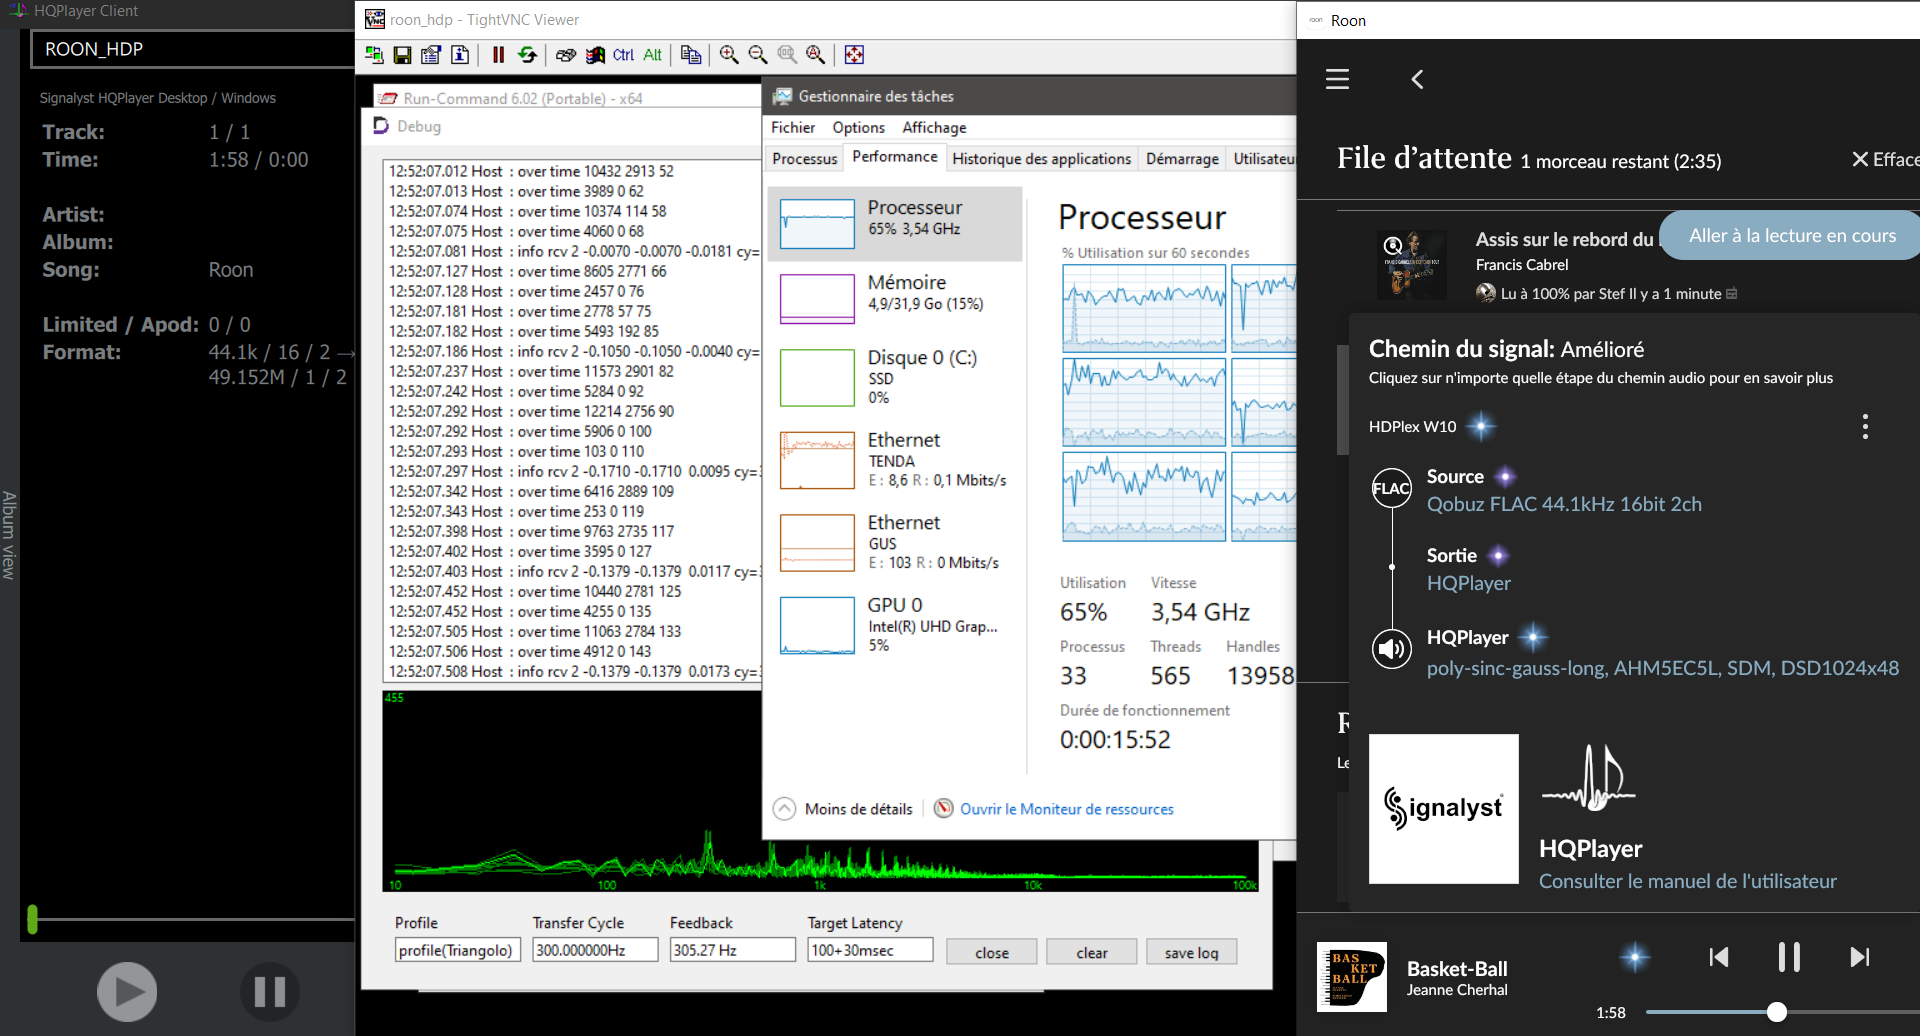Image resolution: width=1920 pixels, height=1036 pixels.
Task: Open File transfer icon in TightVNC toolbar
Action: point(691,55)
